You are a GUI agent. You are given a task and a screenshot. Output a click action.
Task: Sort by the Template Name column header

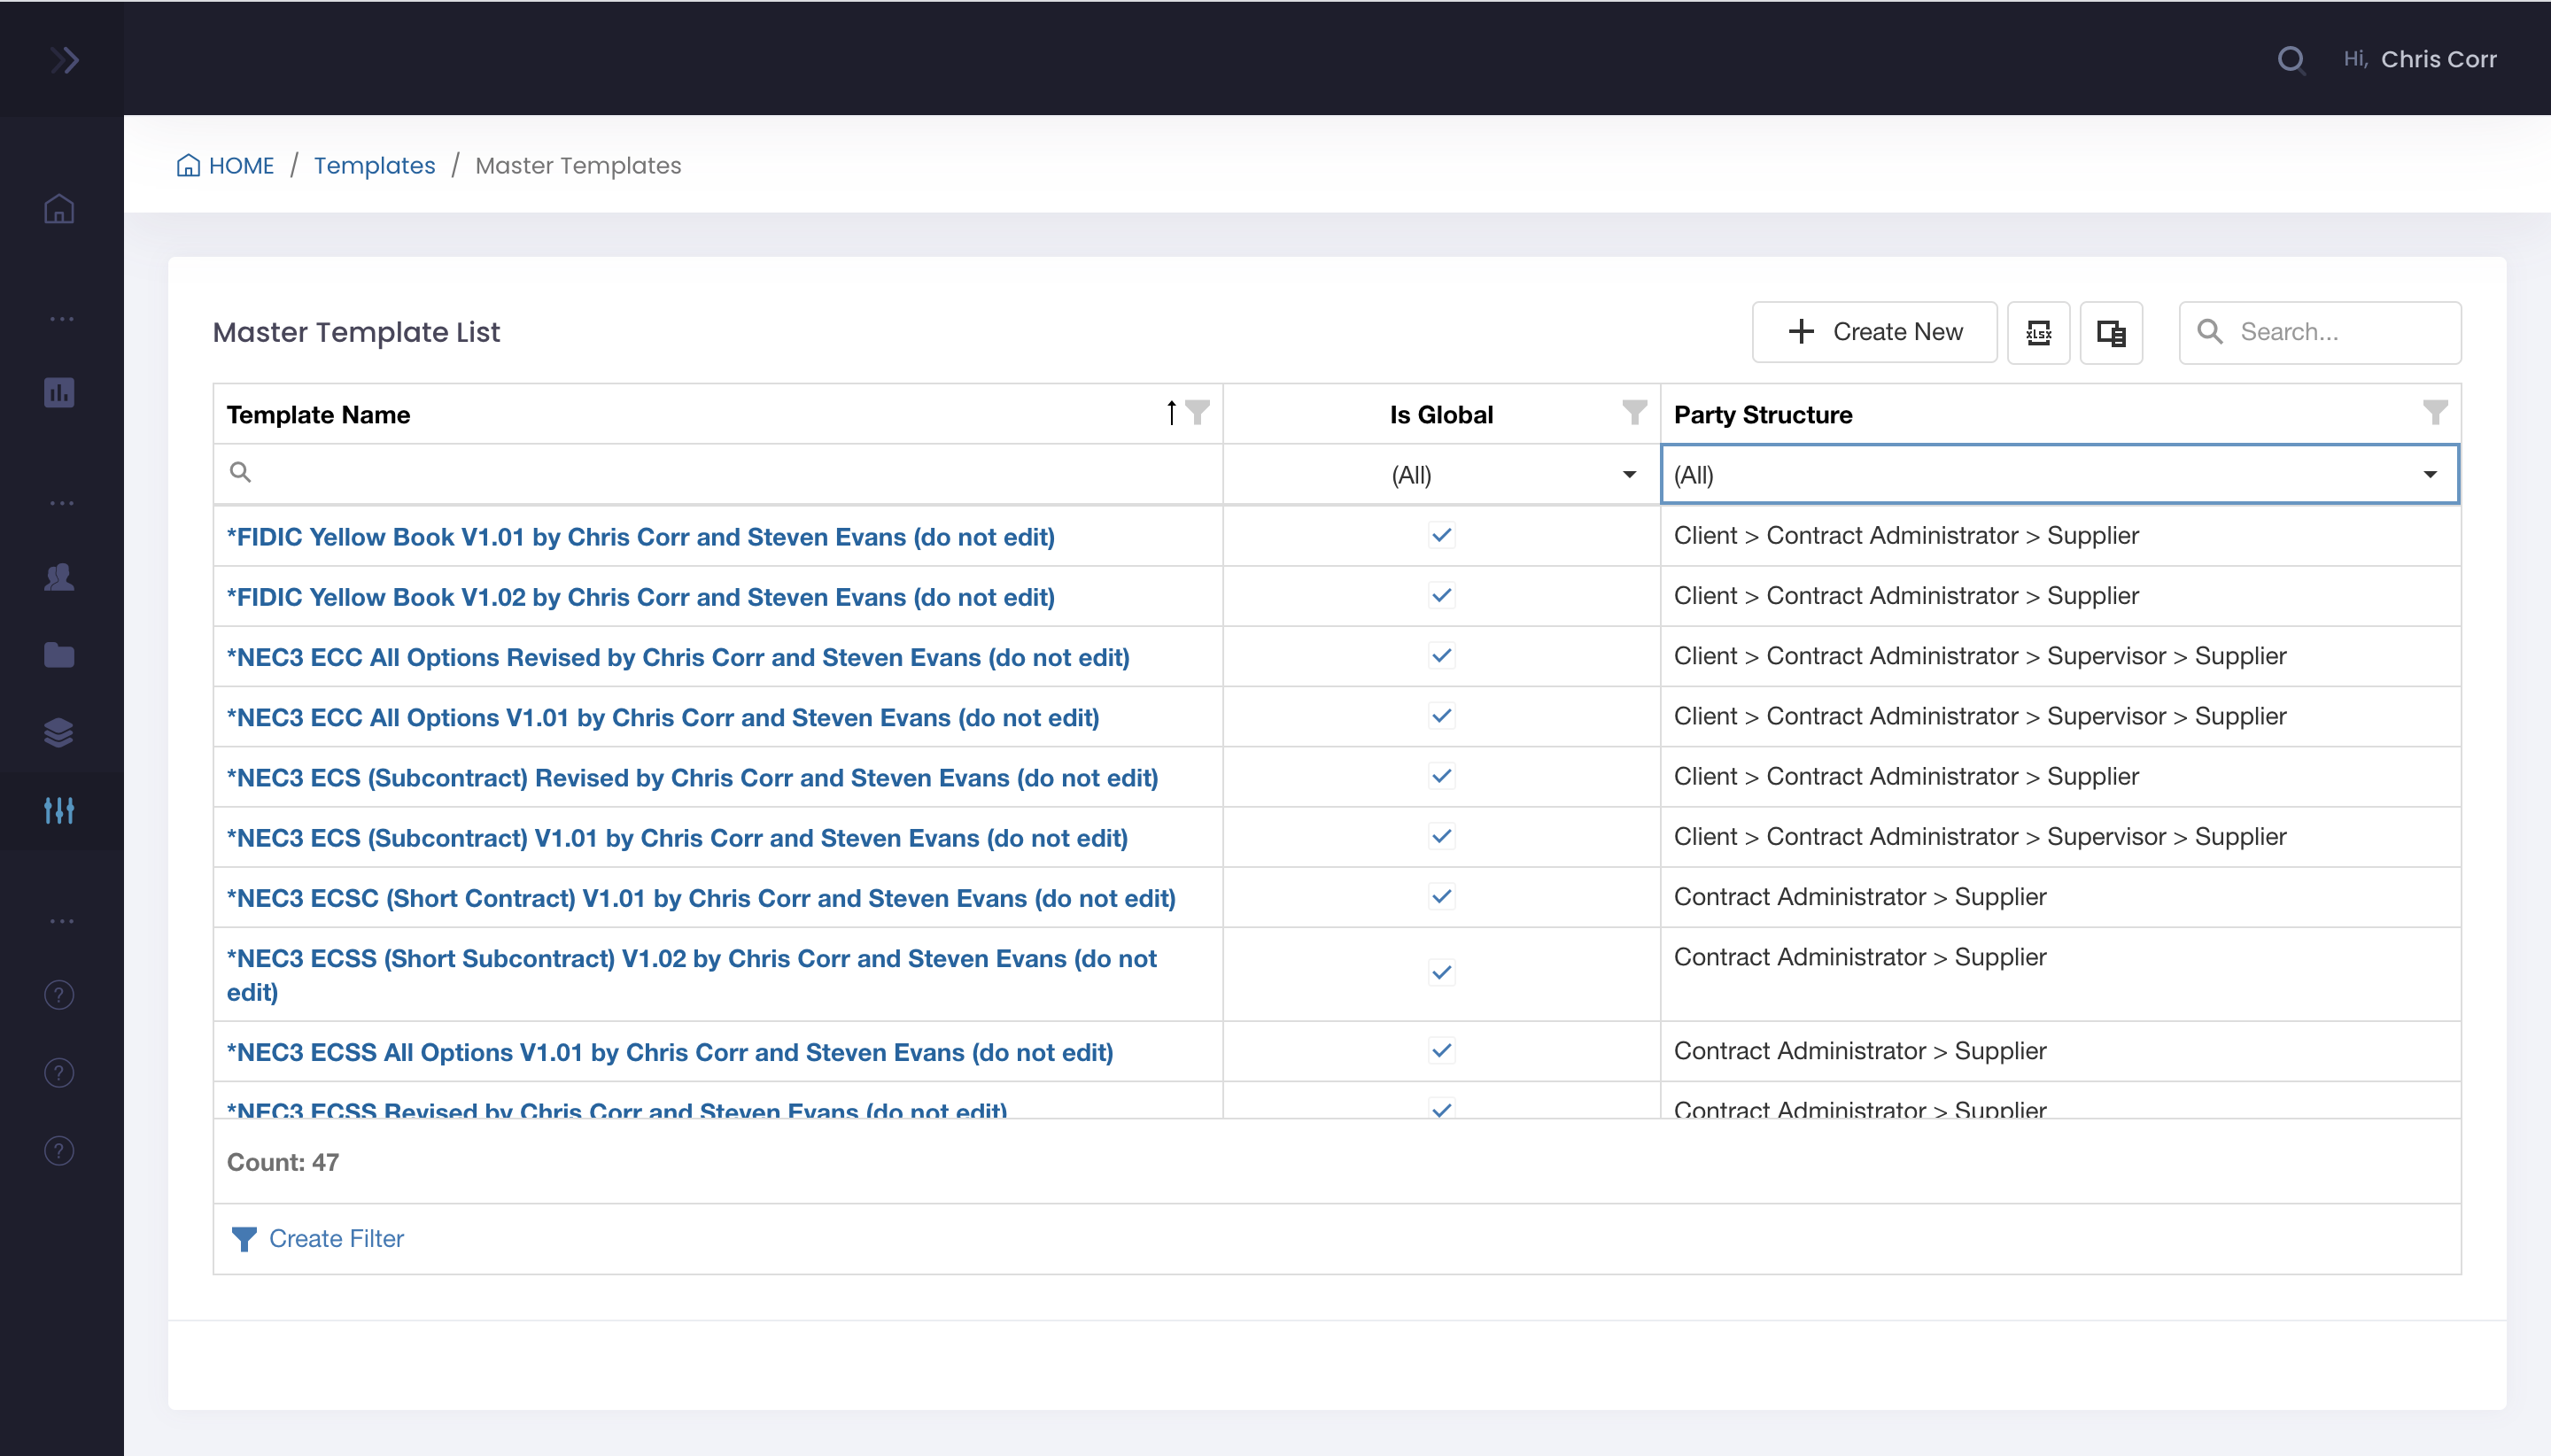pos(318,414)
